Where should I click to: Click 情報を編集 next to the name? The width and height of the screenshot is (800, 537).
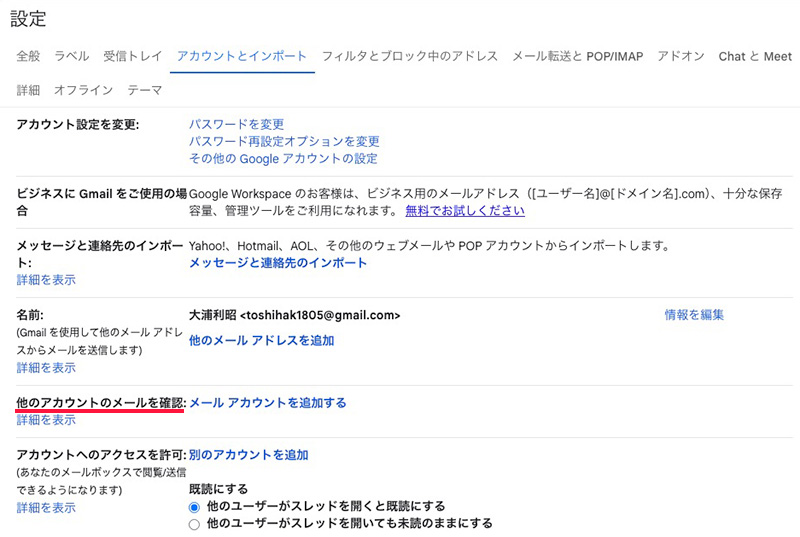694,315
